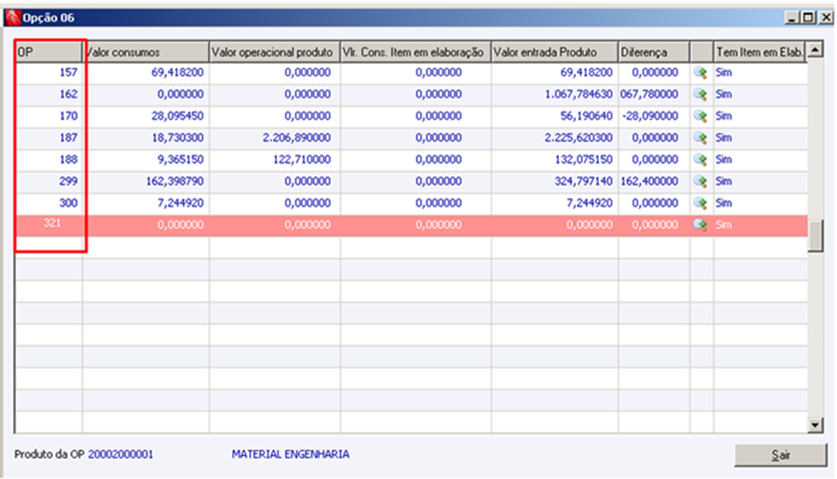Click the scrollbar down arrow
The image size is (837, 479).
click(x=815, y=426)
